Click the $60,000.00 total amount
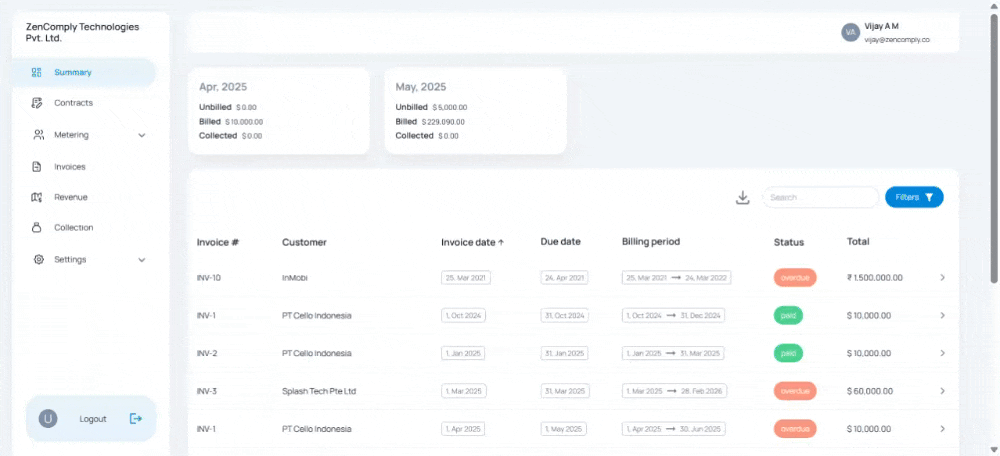The image size is (1000, 456). pyautogui.click(x=869, y=391)
